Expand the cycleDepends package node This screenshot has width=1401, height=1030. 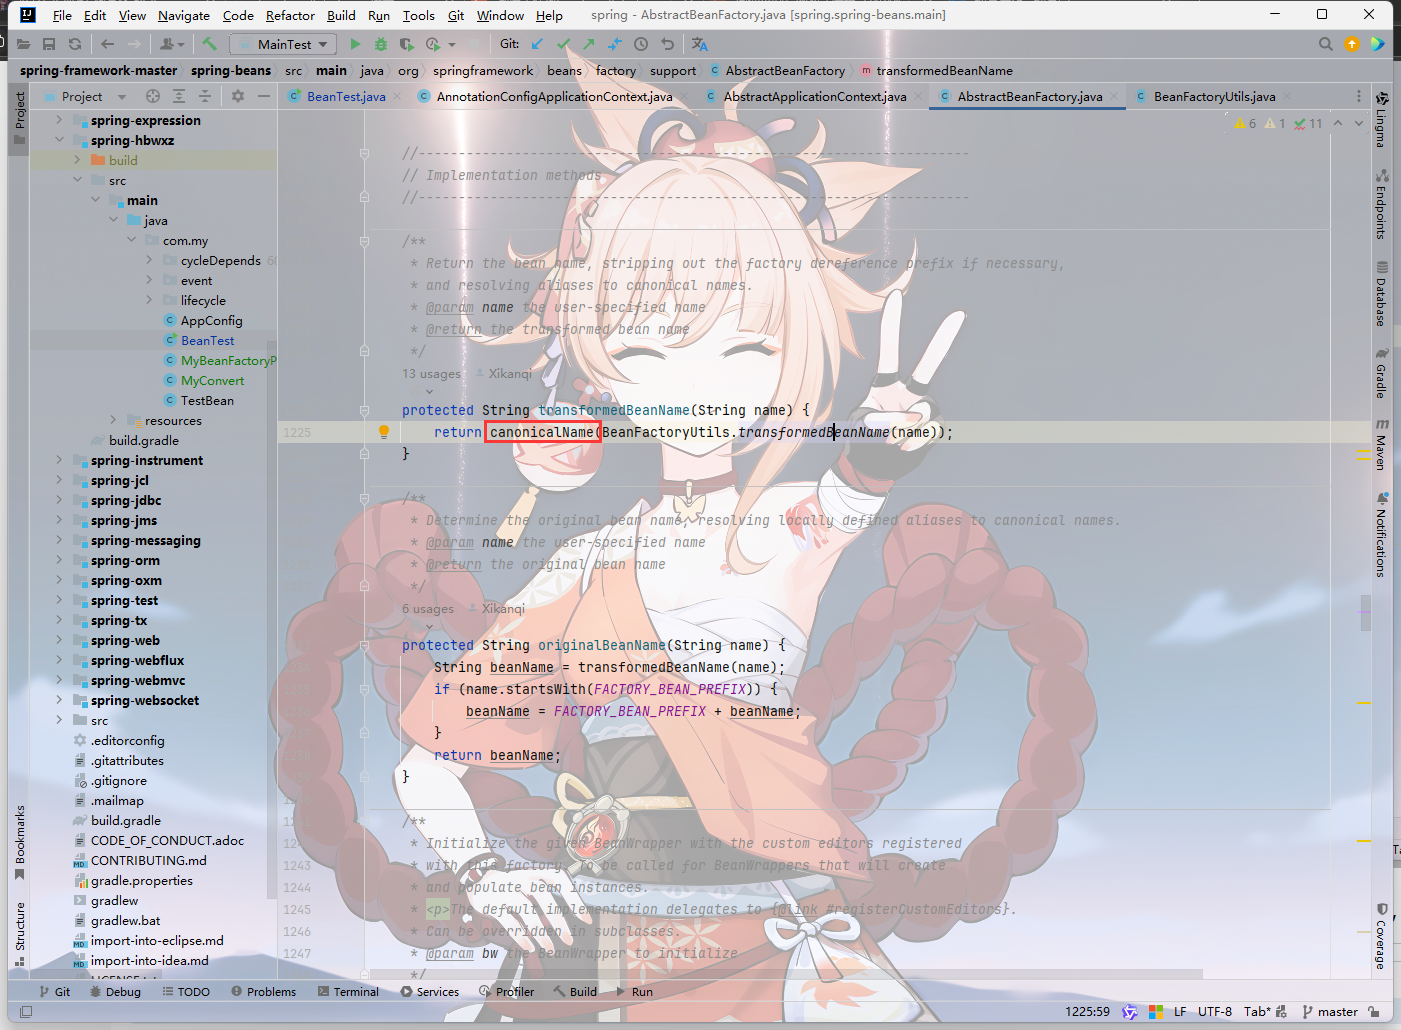[x=149, y=260]
